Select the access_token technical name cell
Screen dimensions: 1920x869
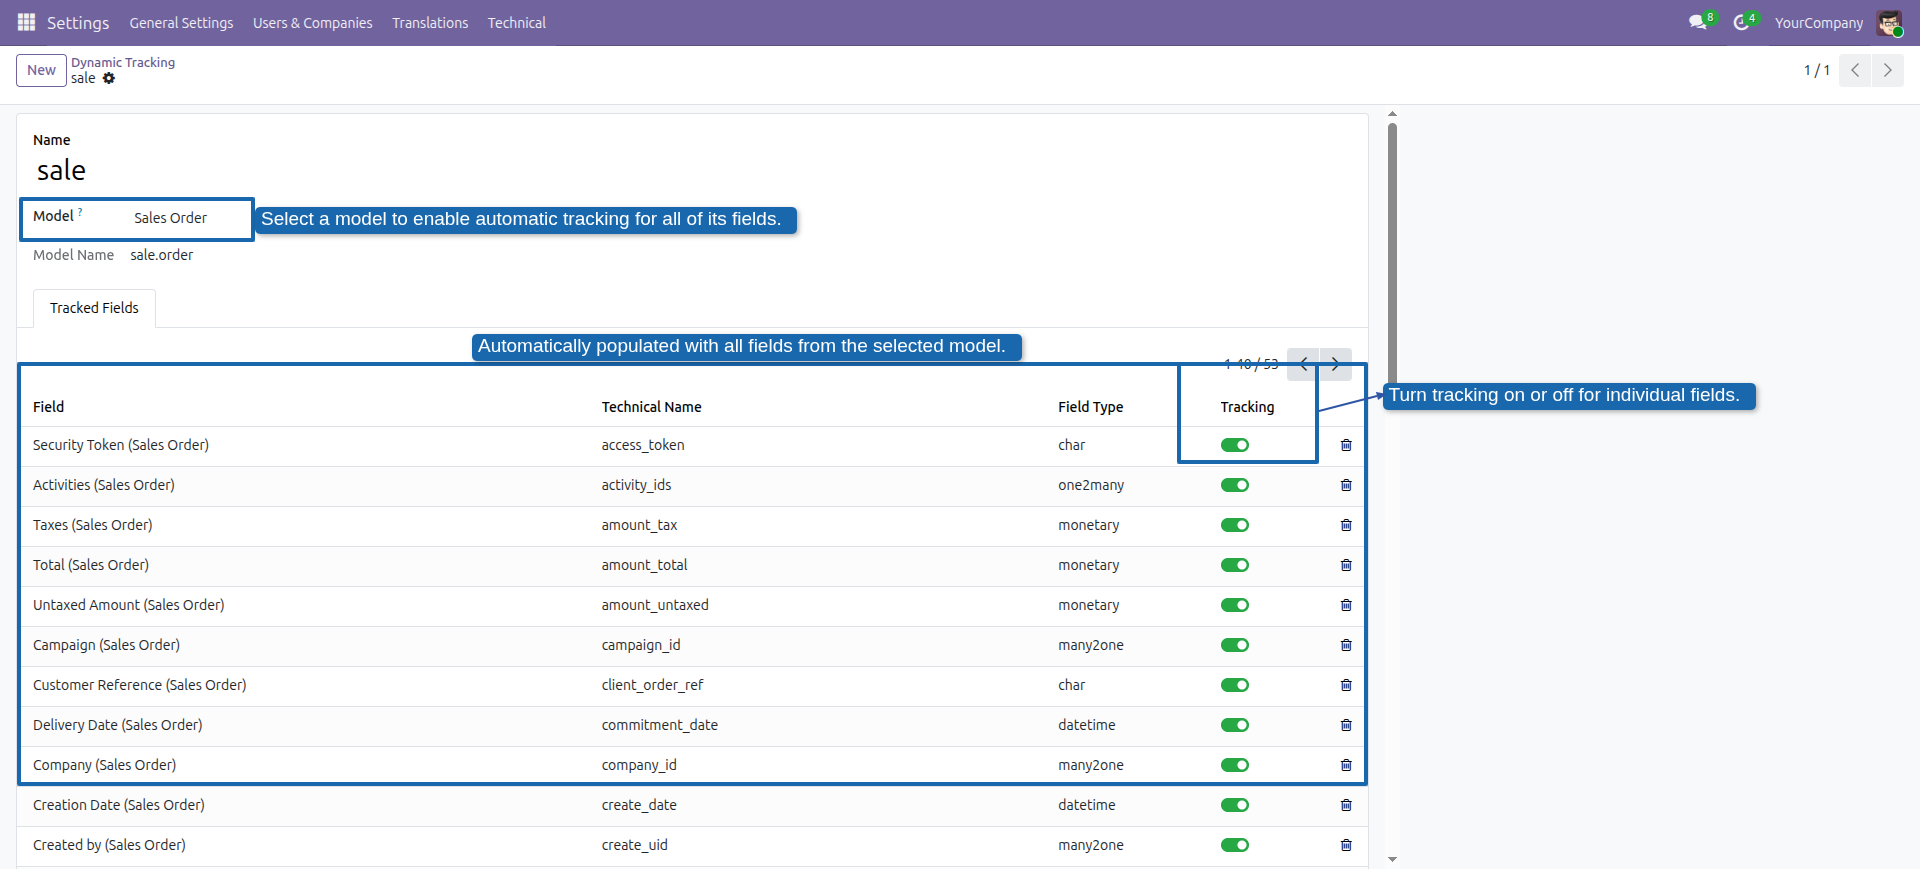click(x=643, y=445)
